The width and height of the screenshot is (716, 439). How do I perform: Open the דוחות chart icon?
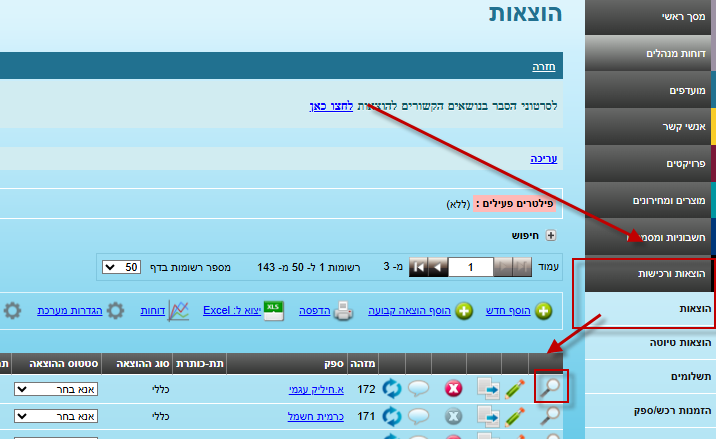[178, 310]
